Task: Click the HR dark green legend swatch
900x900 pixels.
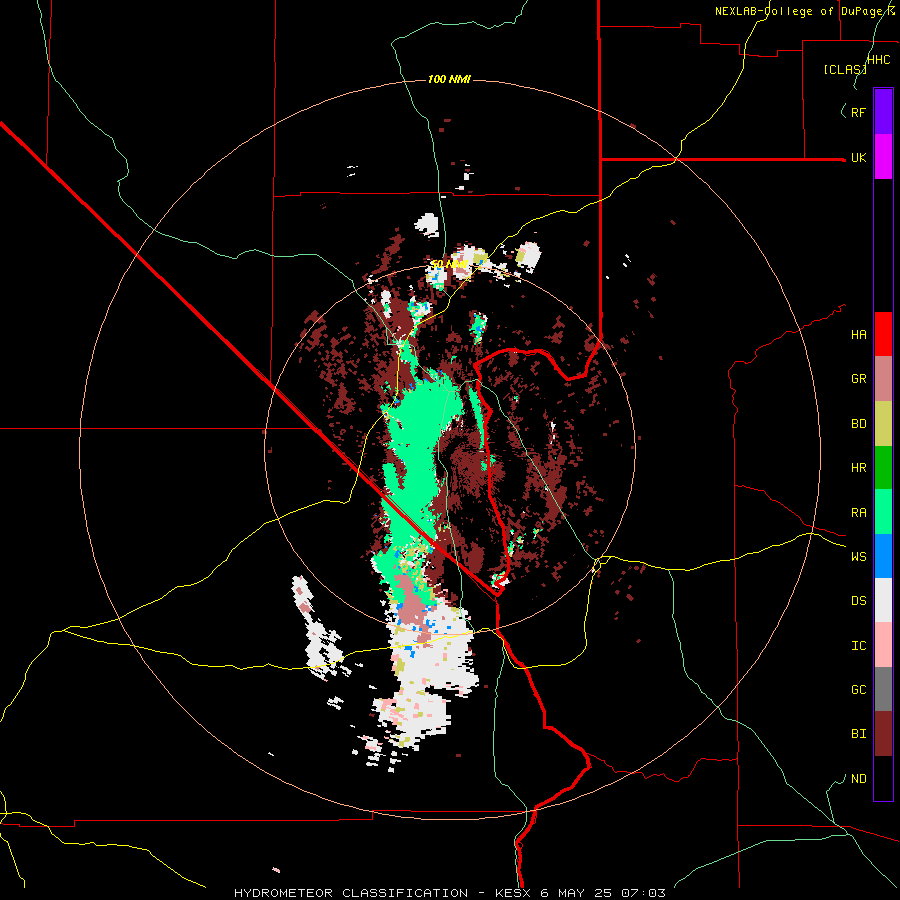Action: (883, 468)
